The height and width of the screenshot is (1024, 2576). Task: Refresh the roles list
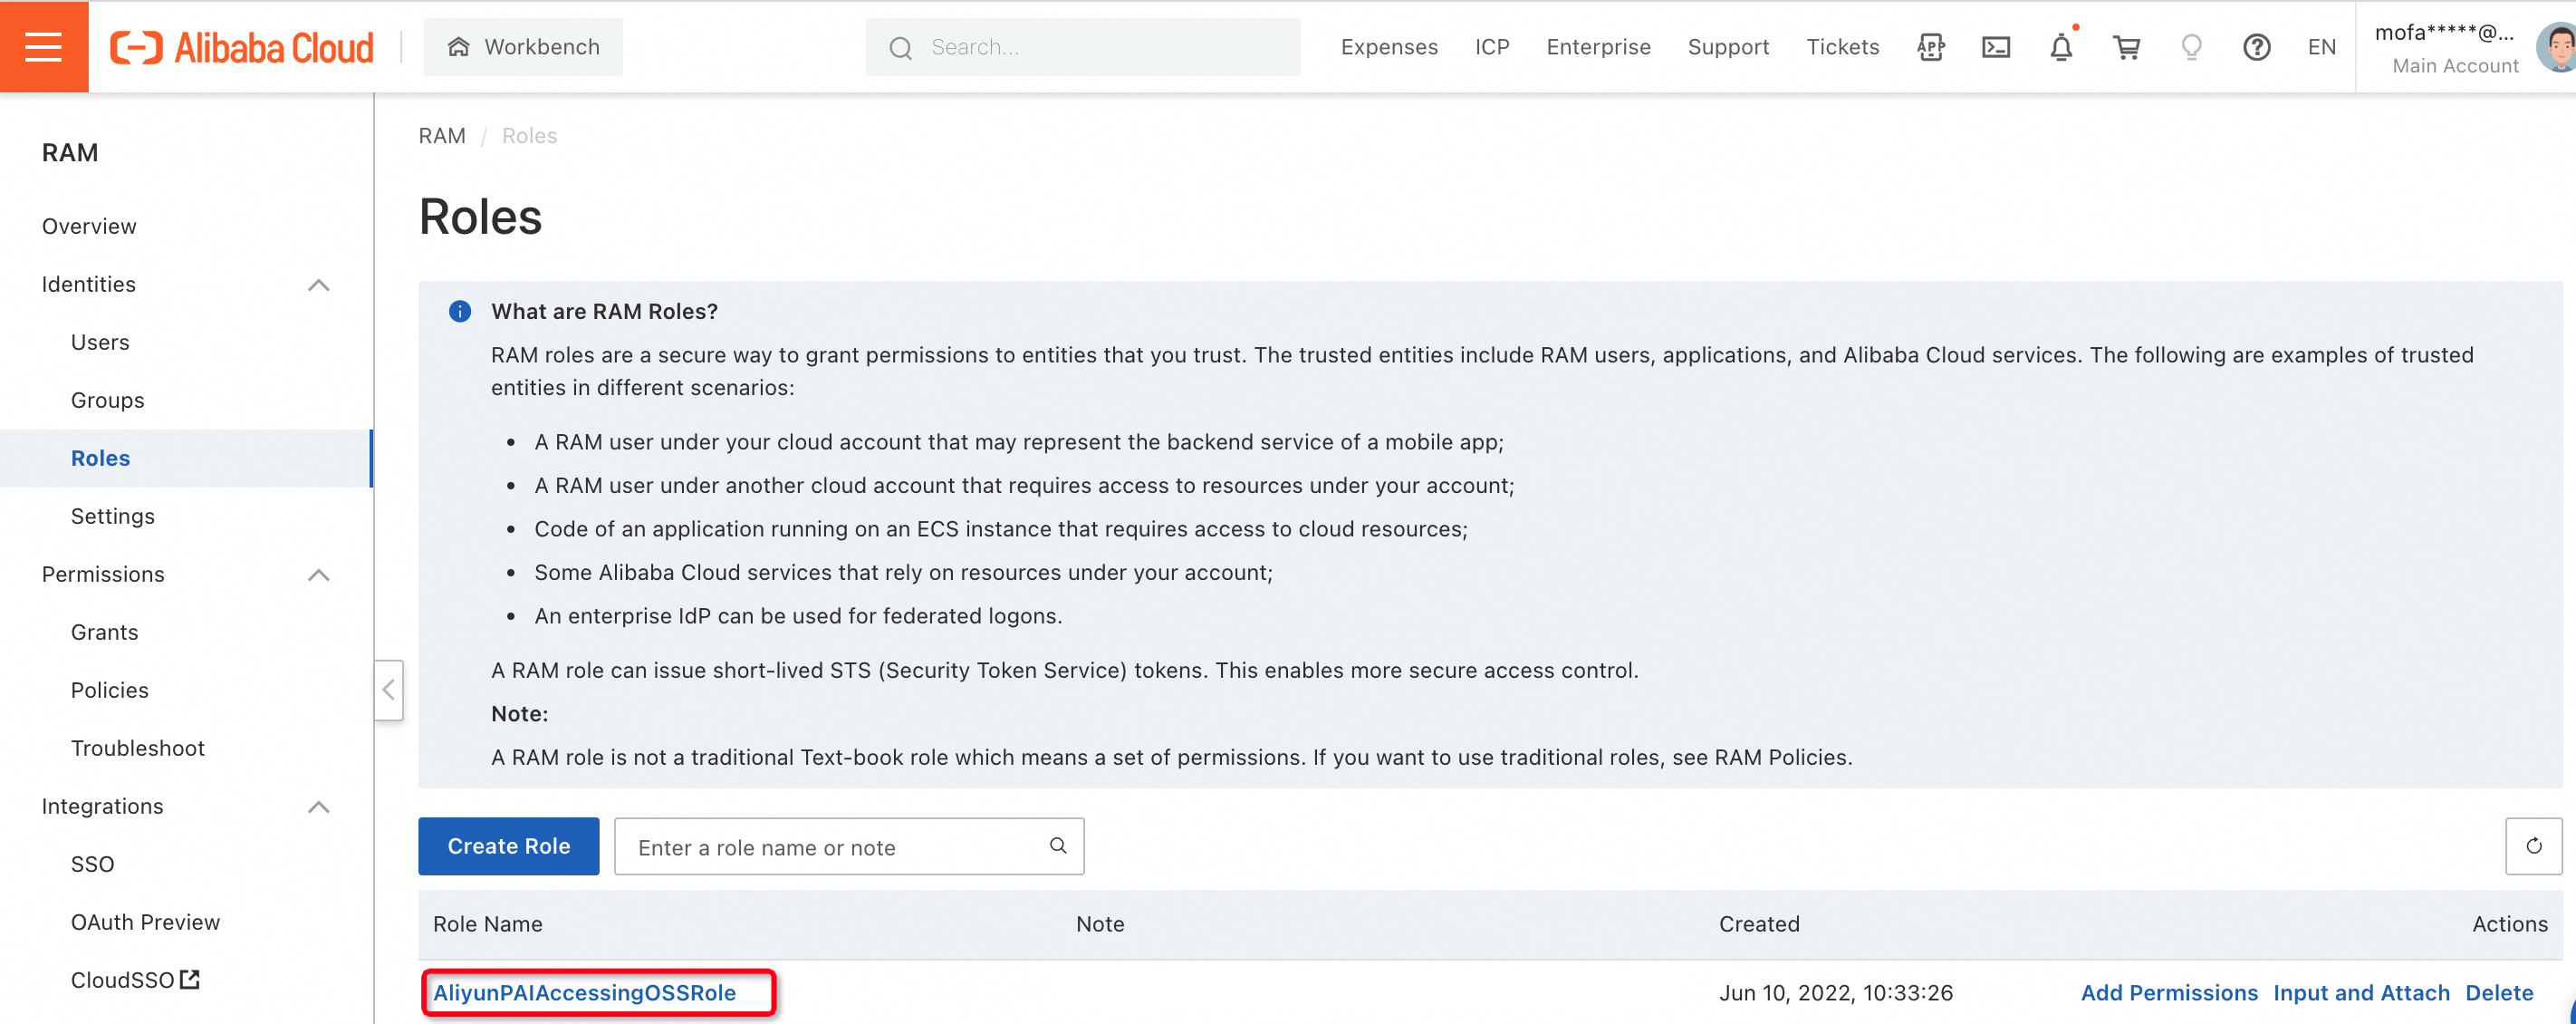point(2533,846)
